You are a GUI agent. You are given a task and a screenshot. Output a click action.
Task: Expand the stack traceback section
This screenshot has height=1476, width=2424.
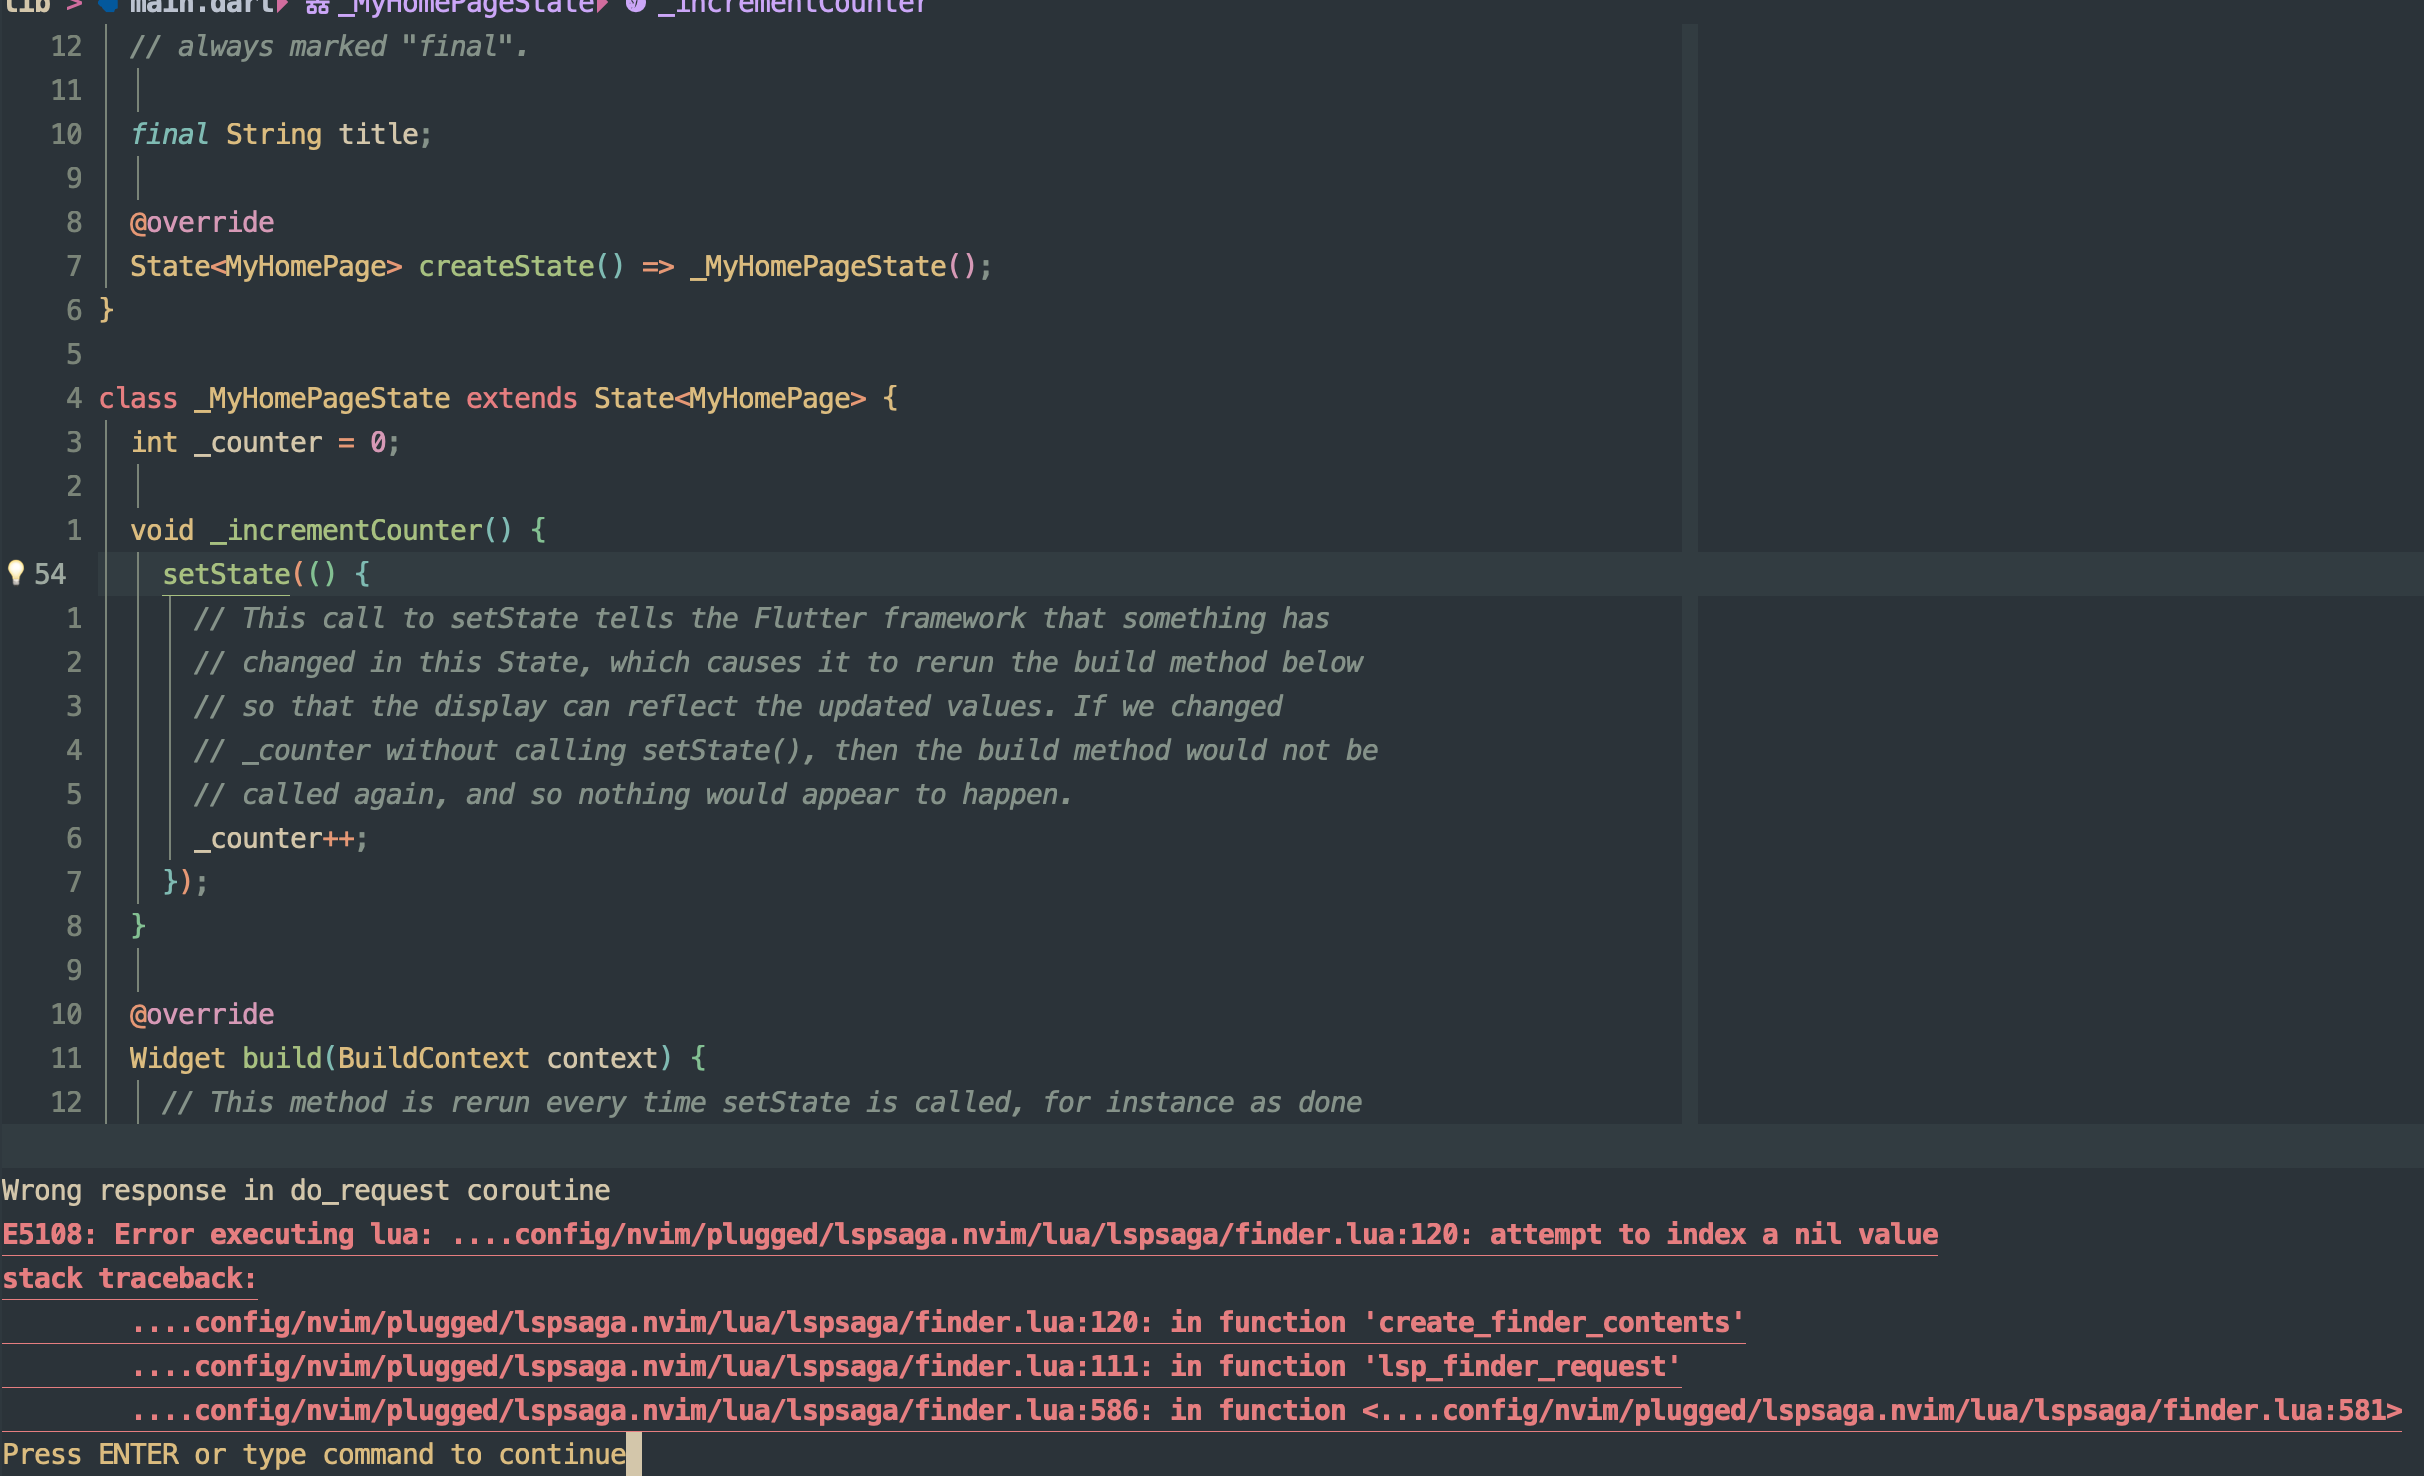click(130, 1277)
